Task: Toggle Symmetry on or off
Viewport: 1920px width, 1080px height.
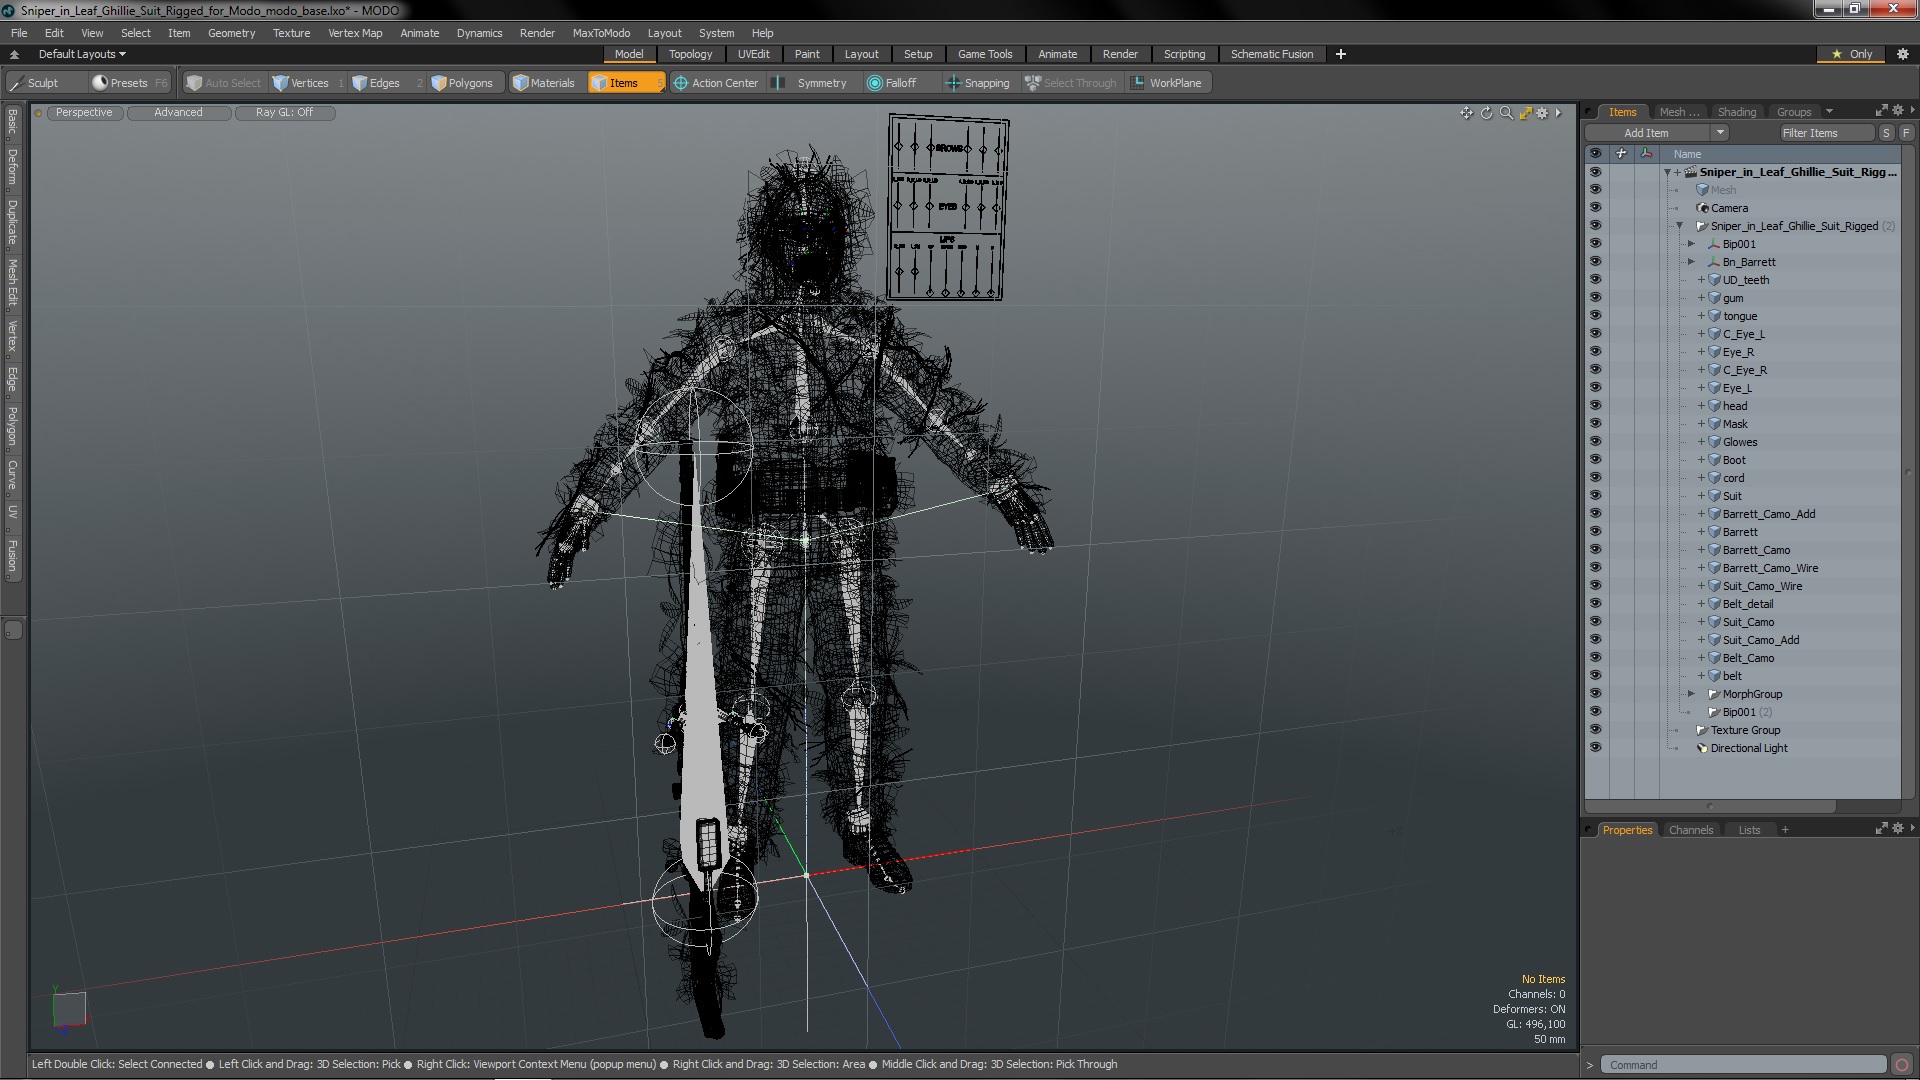Action: [811, 83]
